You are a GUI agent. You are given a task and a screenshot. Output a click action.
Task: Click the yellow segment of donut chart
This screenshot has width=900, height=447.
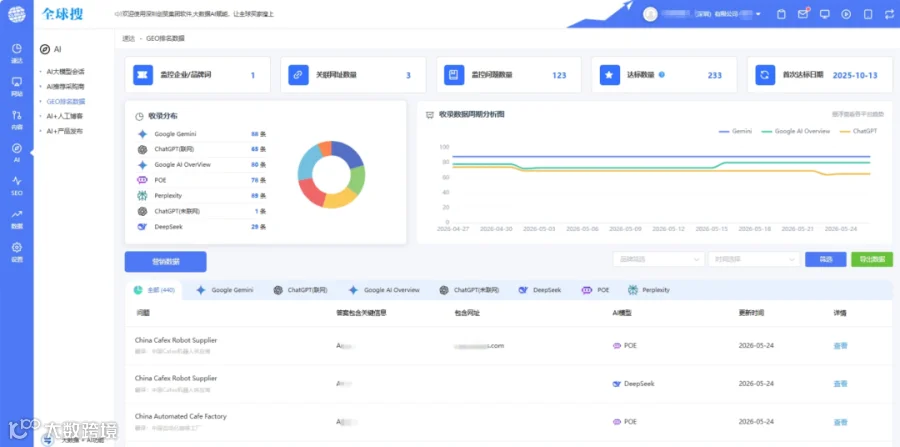tap(340, 199)
